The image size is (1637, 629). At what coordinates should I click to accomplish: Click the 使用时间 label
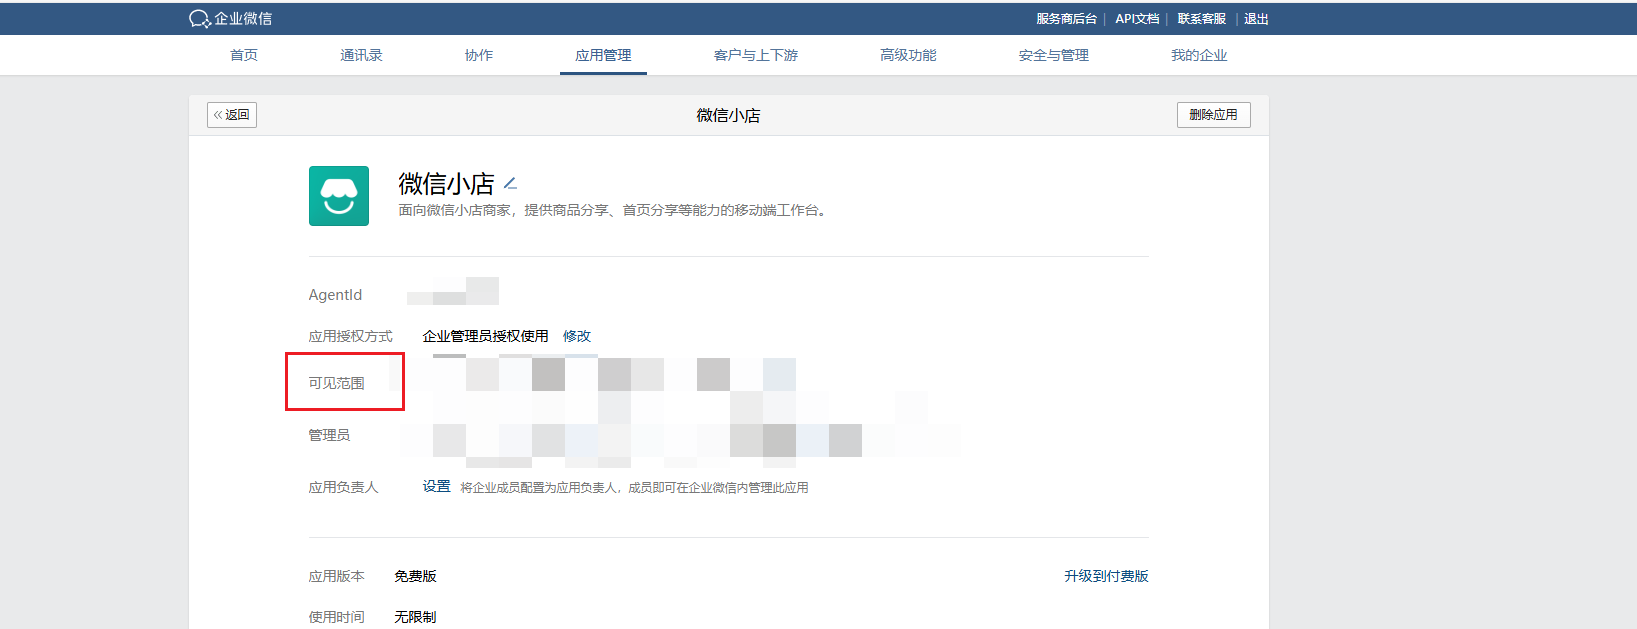pyautogui.click(x=336, y=617)
